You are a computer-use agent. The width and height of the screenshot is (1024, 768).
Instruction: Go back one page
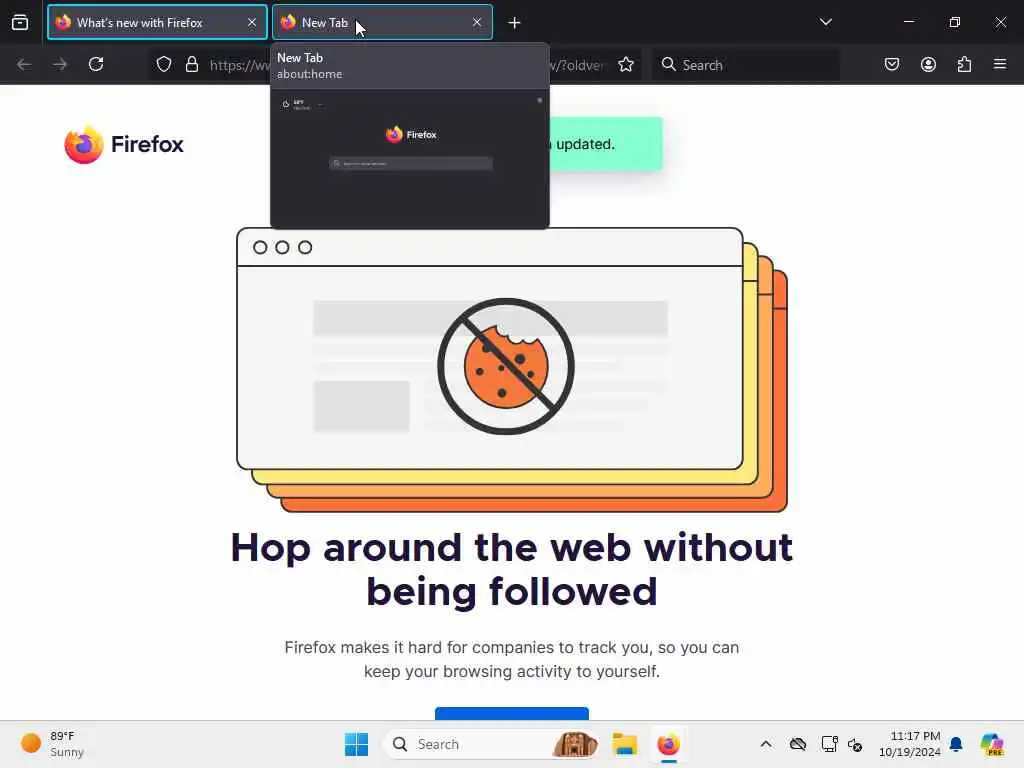click(24, 64)
